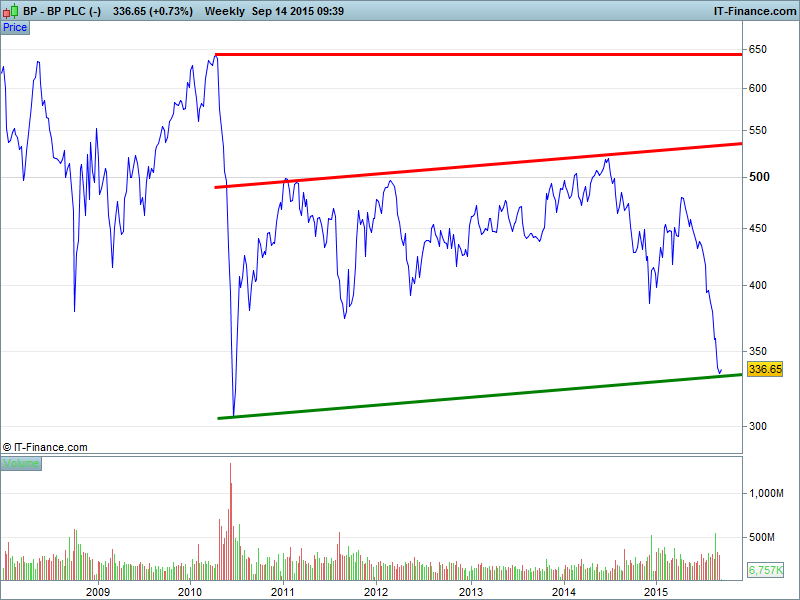Screen dimensions: 800x600
Task: Click the 300 price axis label
Action: (x=757, y=426)
